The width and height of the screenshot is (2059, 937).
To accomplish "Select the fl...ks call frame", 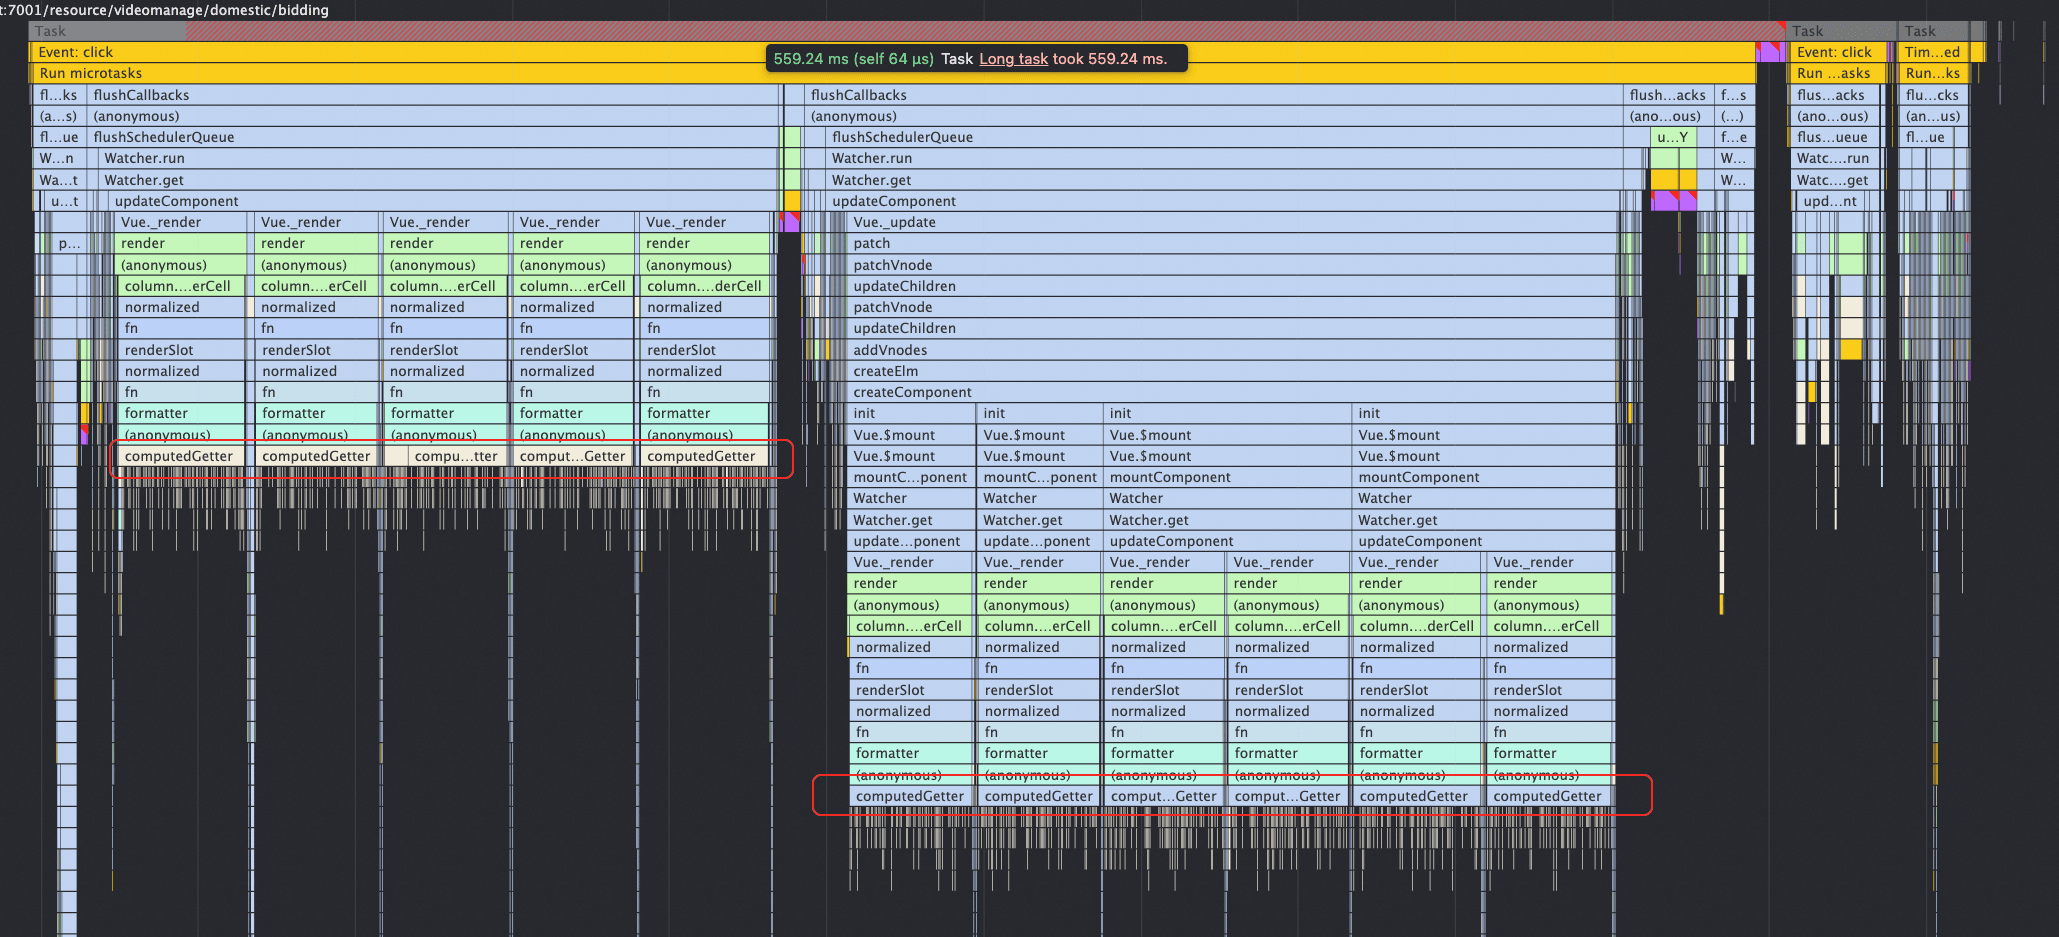I will 58,95.
